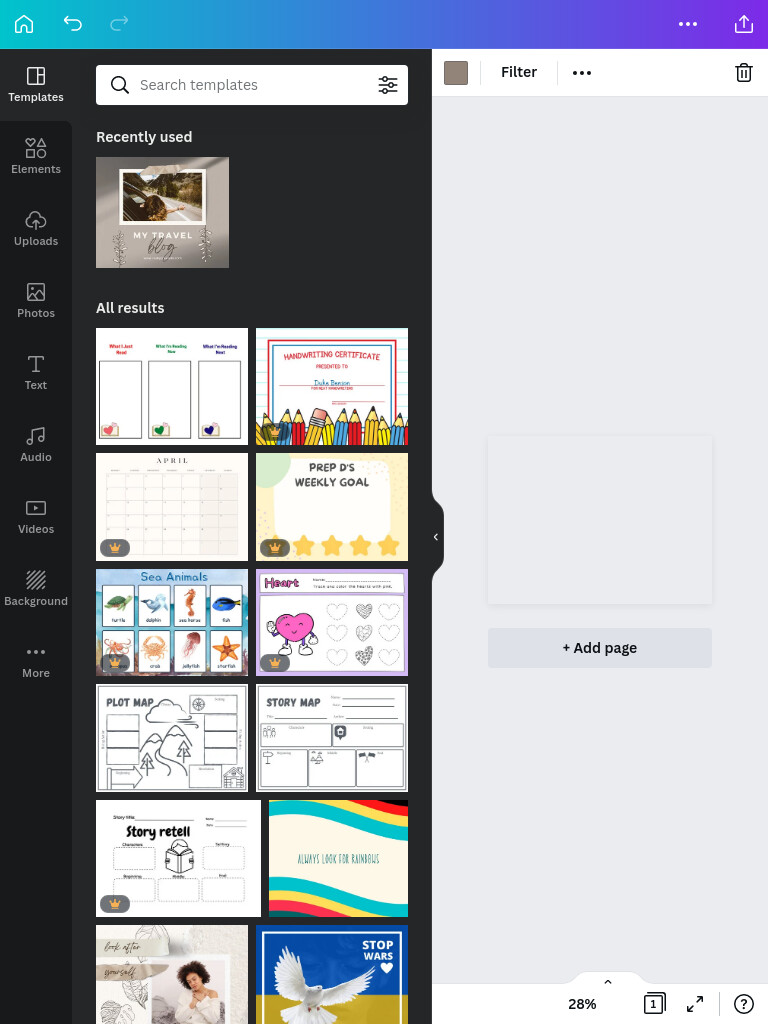Undo the last action
This screenshot has height=1024, width=768.
pos(72,24)
